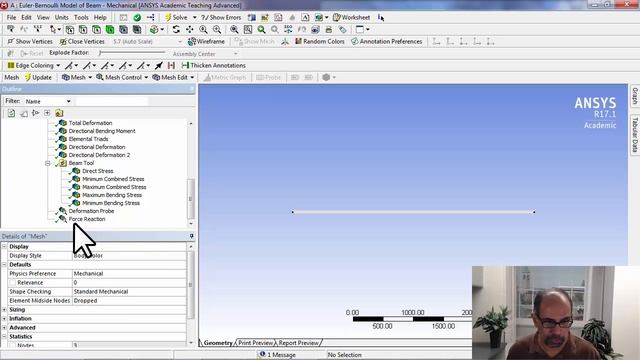Screen dimensions: 640x360
Task: Select Direct Stress under Beam Tool
Action: coord(98,171)
